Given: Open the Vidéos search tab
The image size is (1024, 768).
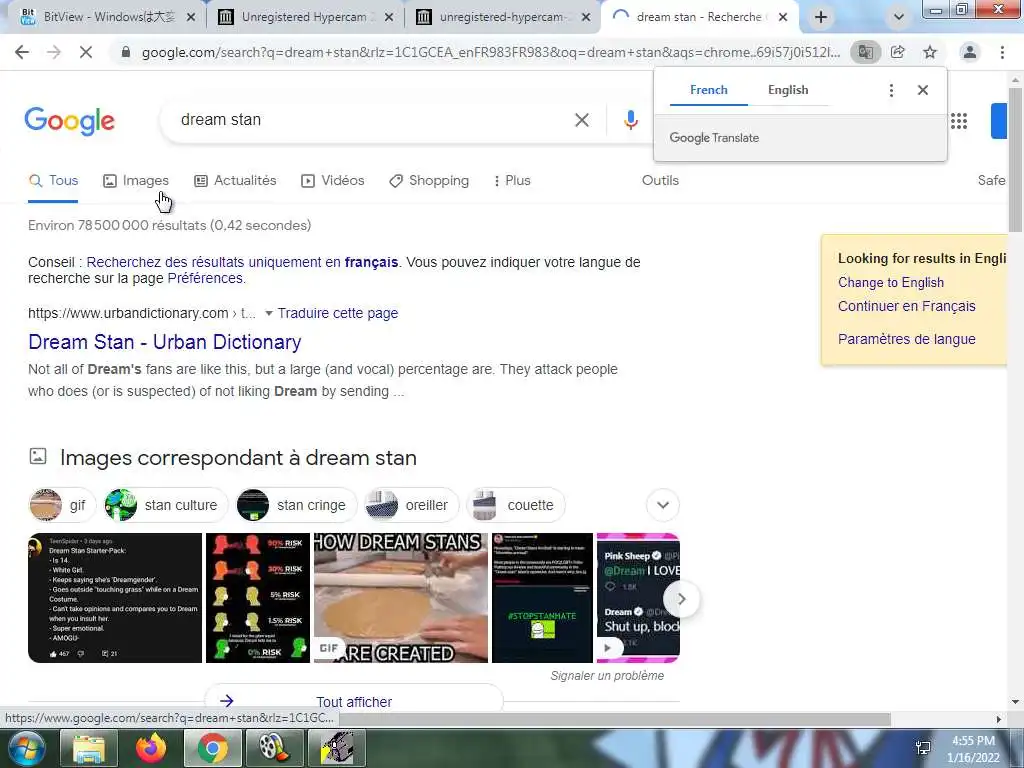Looking at the screenshot, I should point(332,181).
